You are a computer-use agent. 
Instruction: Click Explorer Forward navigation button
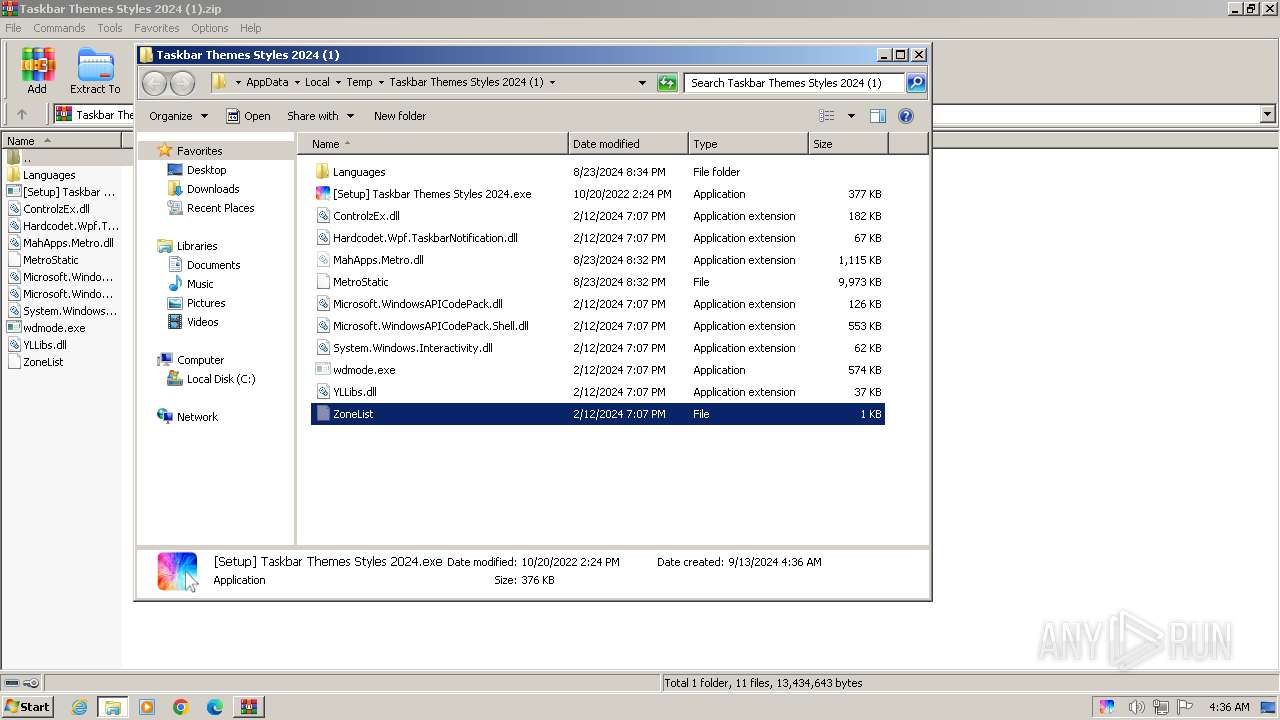click(182, 83)
